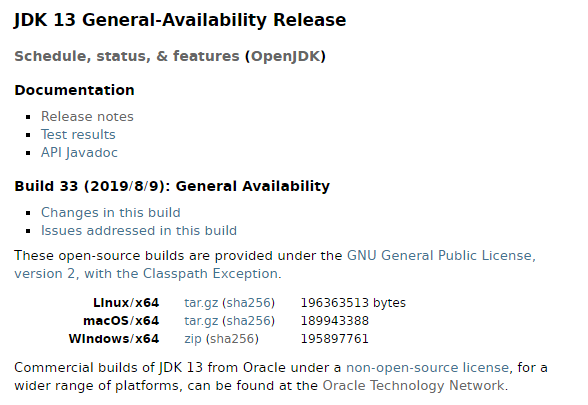The width and height of the screenshot is (588, 405).
Task: Open version 2 Classpath Exception link
Action: (147, 274)
